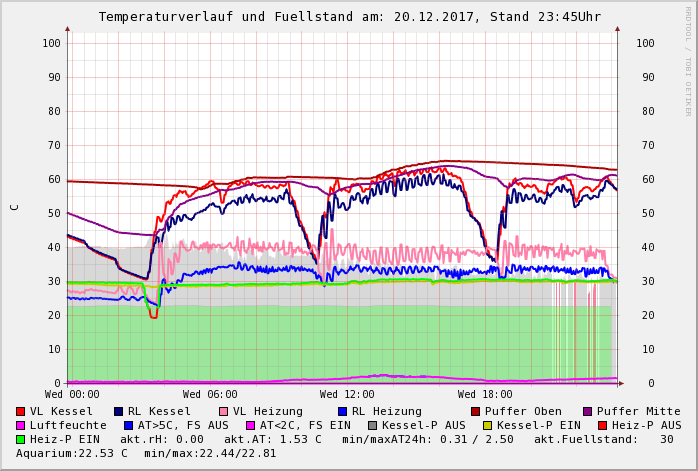The image size is (698, 471).
Task: Click the red VL Kessel legend swatch
Action: [21, 412]
